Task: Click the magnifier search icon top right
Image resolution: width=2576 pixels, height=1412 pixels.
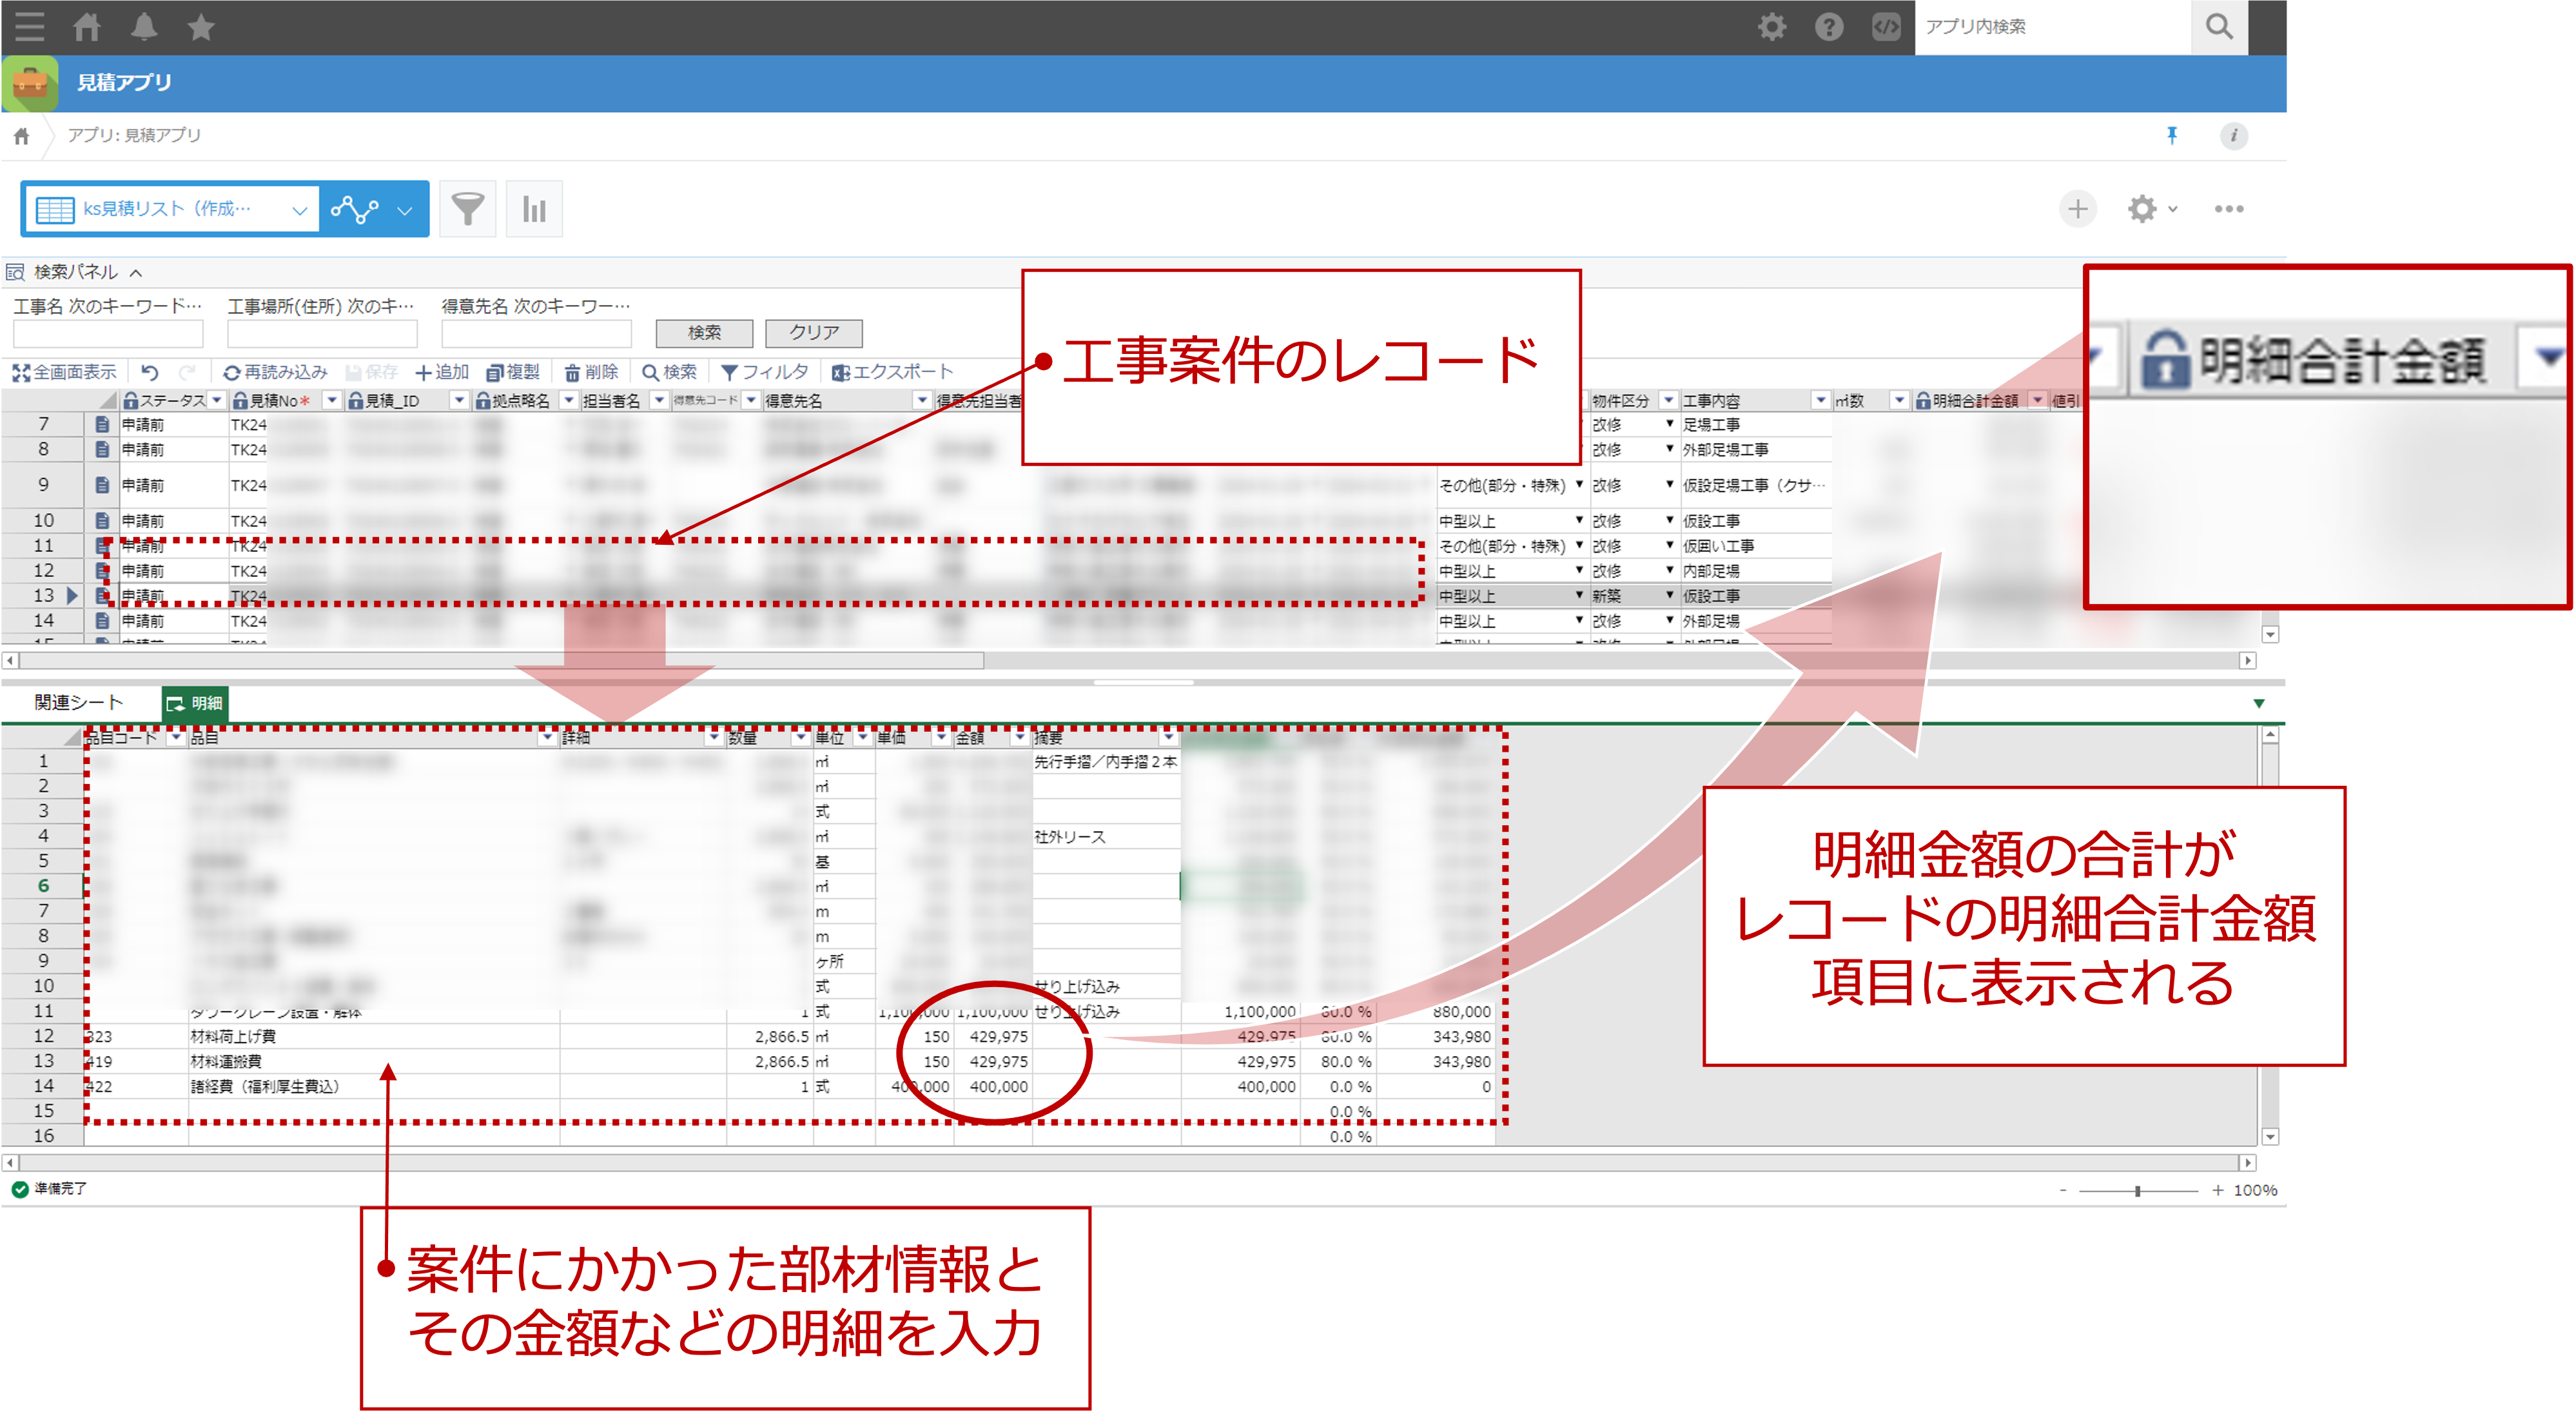Action: 2218,27
